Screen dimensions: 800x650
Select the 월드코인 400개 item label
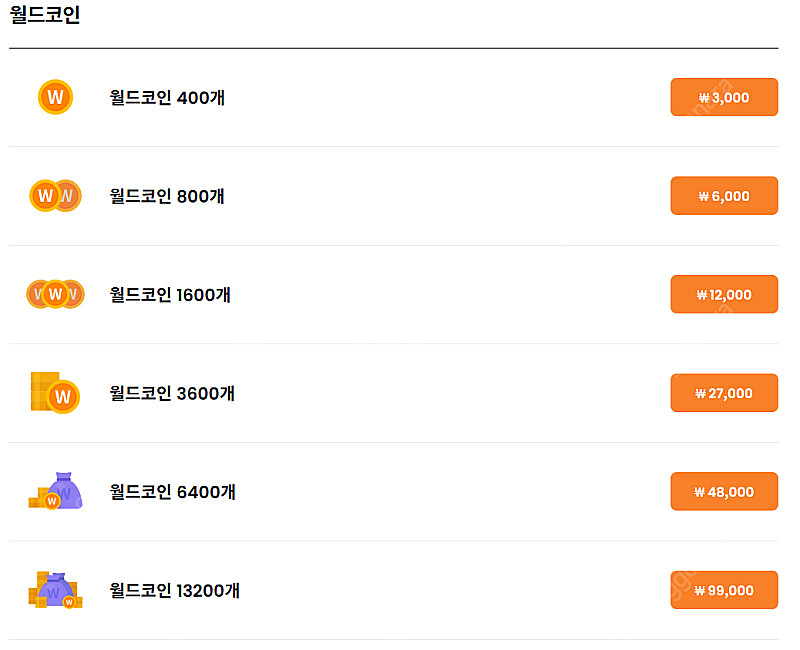(167, 97)
